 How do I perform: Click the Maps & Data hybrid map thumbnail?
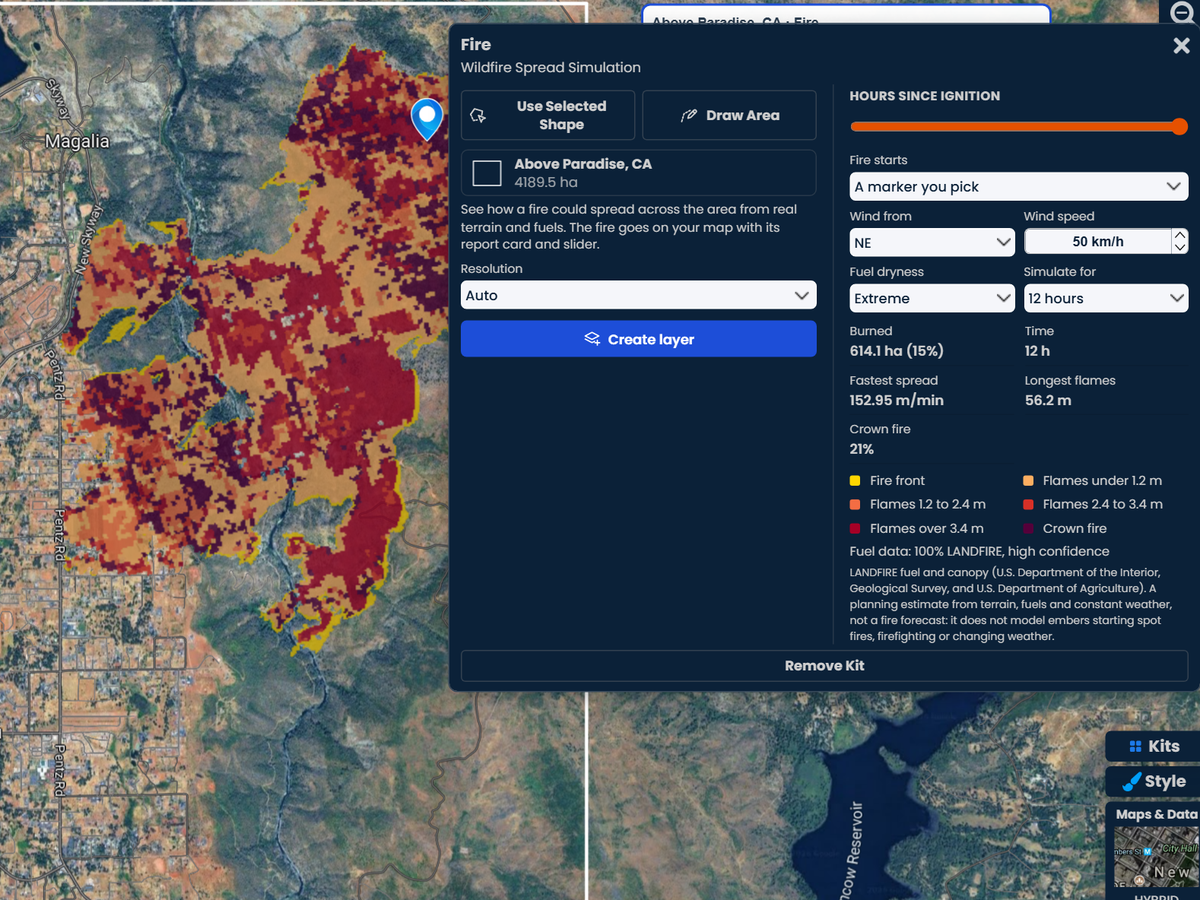[x=1157, y=856]
